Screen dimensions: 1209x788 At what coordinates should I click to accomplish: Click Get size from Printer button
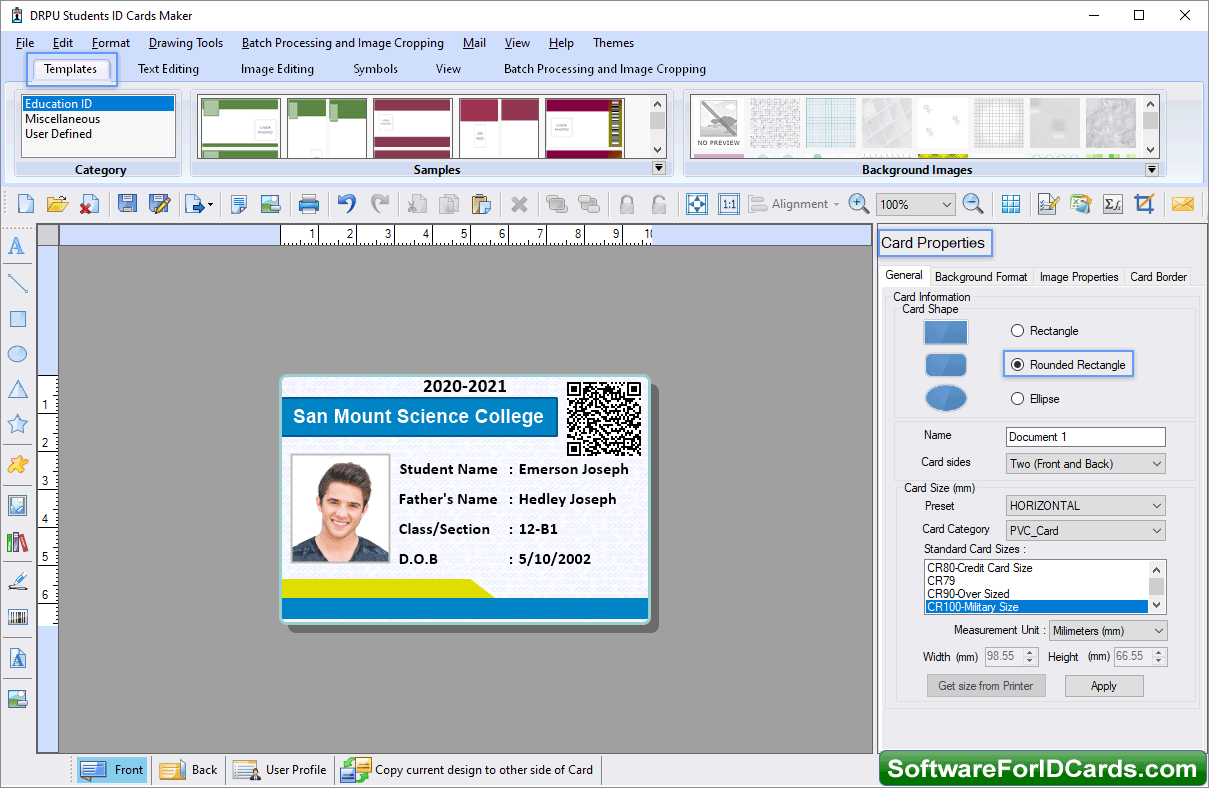pyautogui.click(x=986, y=686)
